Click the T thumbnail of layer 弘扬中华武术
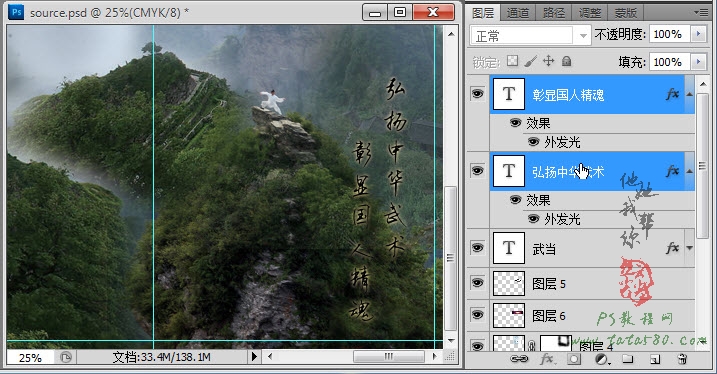The height and width of the screenshot is (374, 717). coord(508,171)
